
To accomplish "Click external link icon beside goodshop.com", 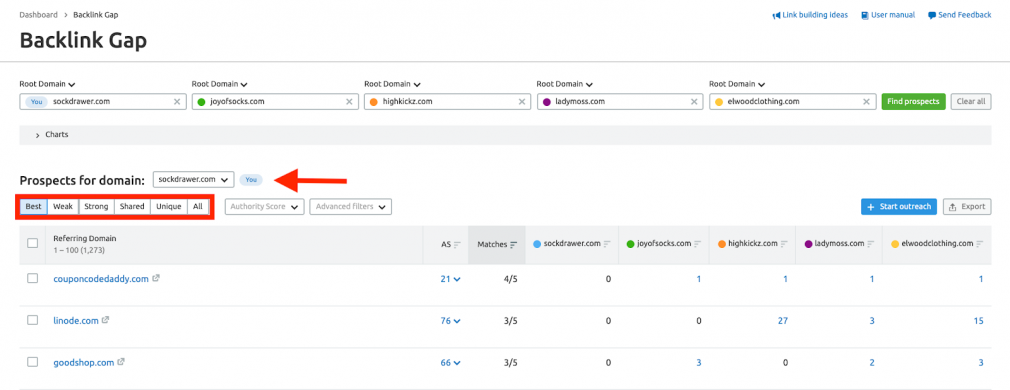I will click(x=121, y=362).
